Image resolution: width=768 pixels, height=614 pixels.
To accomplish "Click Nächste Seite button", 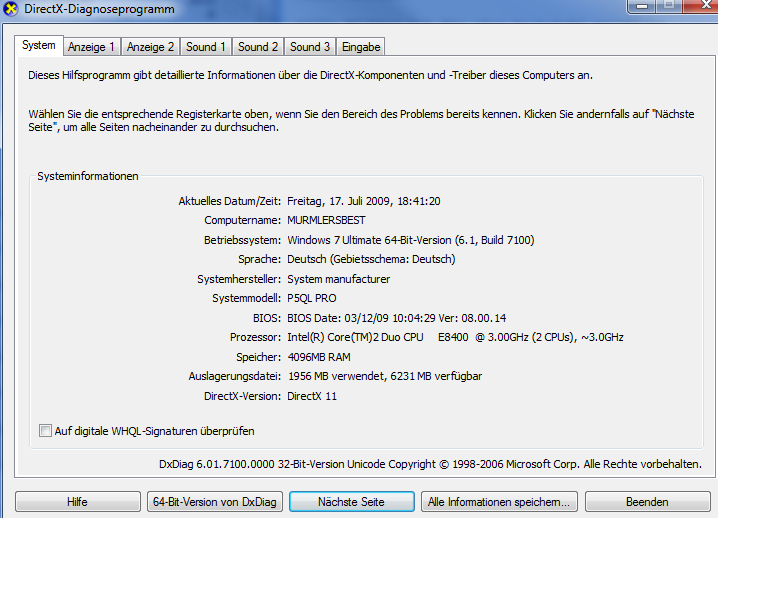I will click(352, 502).
